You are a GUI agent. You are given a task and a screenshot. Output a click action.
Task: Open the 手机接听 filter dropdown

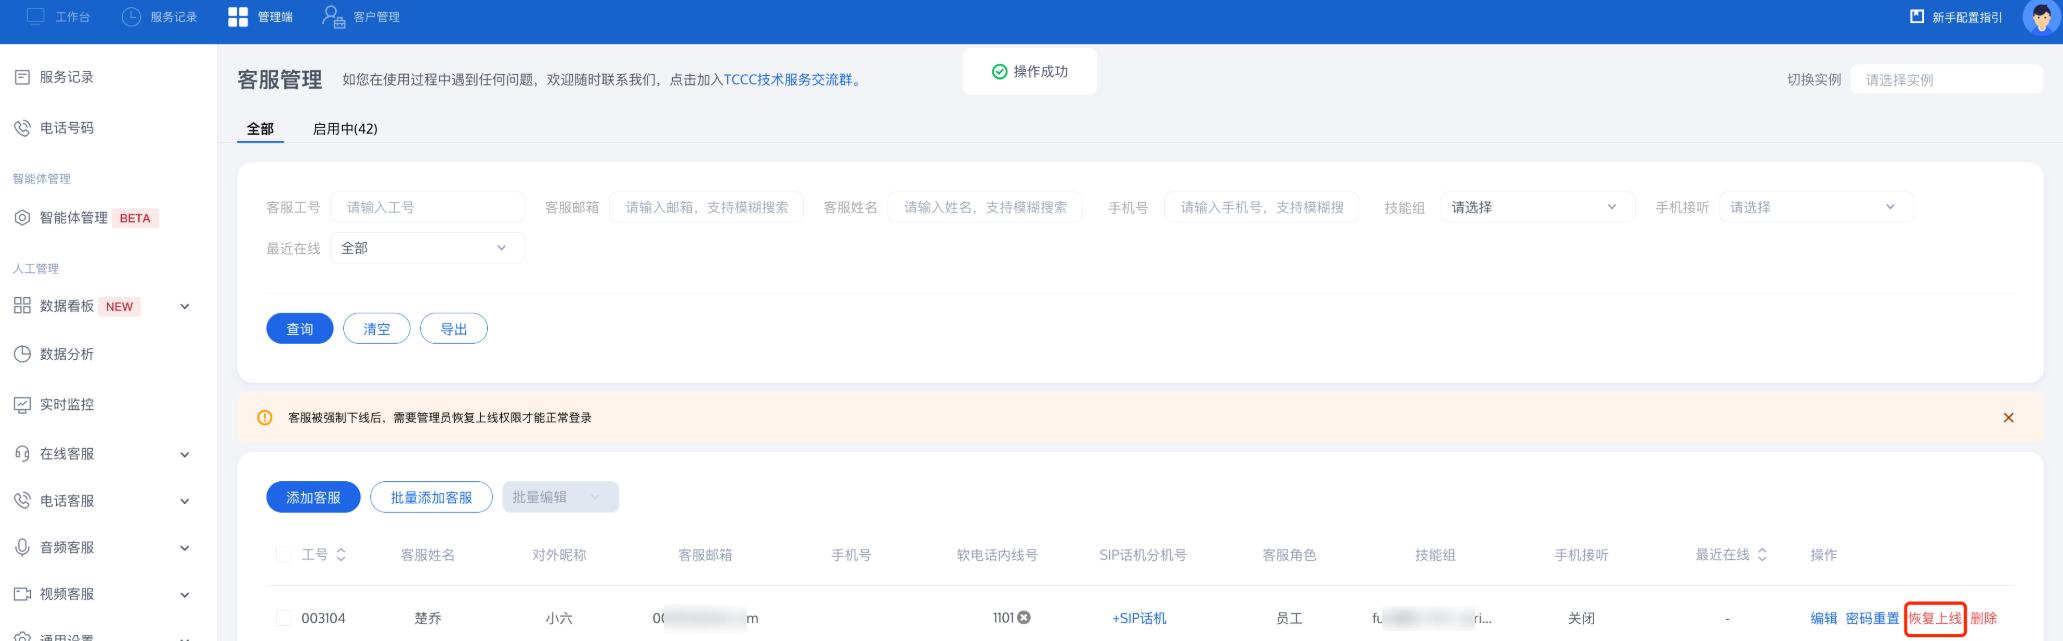tap(1816, 207)
